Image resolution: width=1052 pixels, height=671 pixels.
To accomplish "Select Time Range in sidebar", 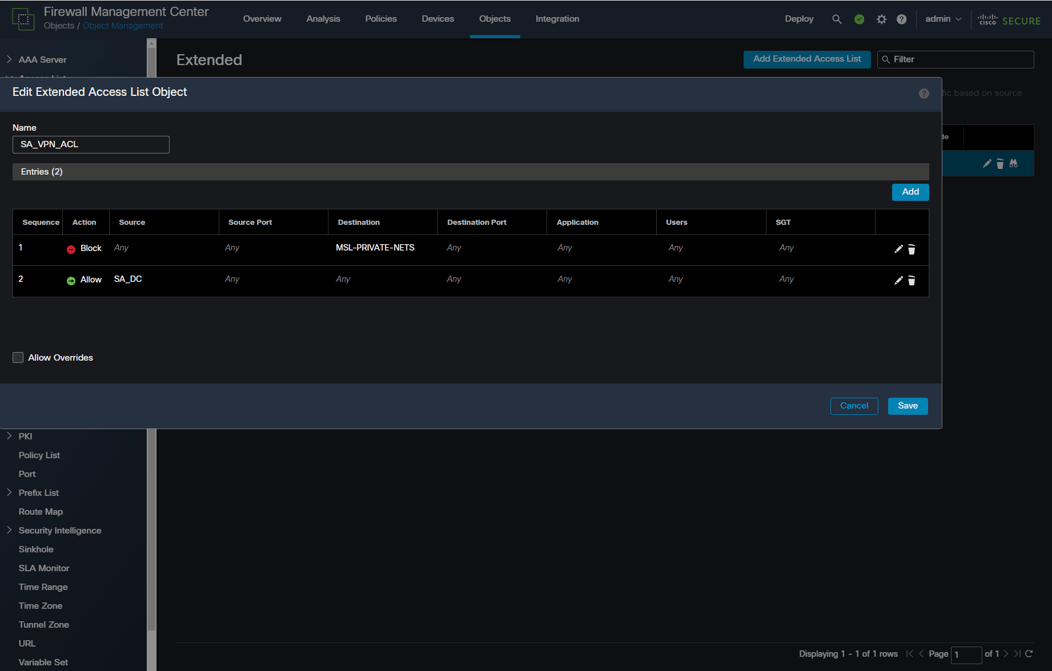I will point(43,586).
